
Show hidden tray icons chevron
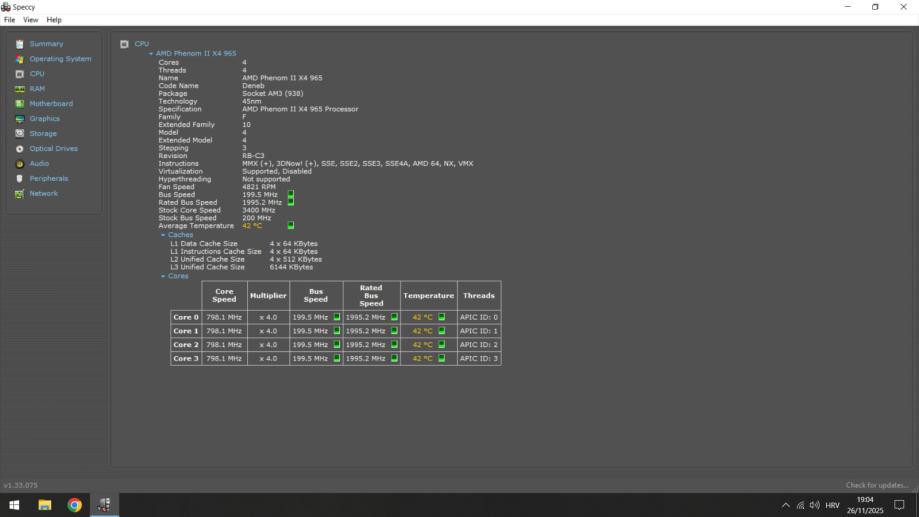point(785,505)
